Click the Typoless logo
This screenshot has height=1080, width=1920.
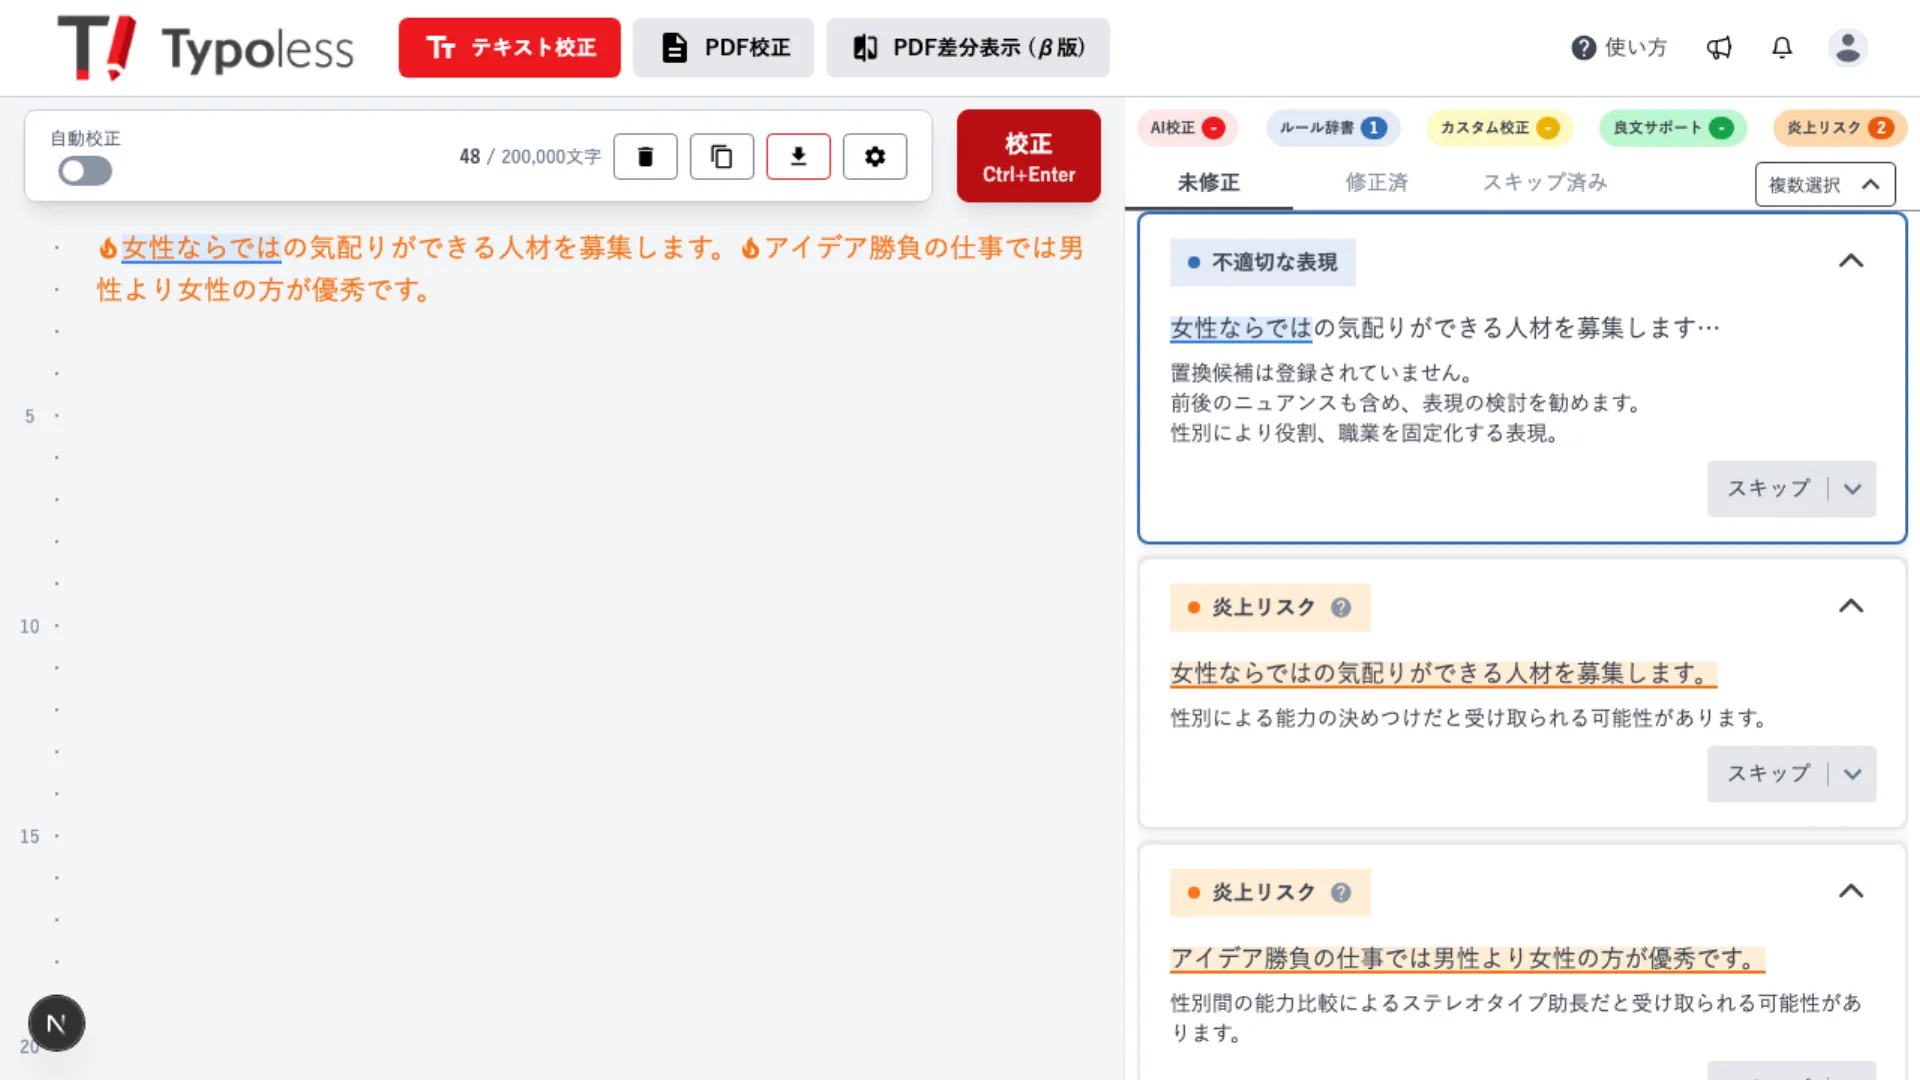(x=205, y=47)
